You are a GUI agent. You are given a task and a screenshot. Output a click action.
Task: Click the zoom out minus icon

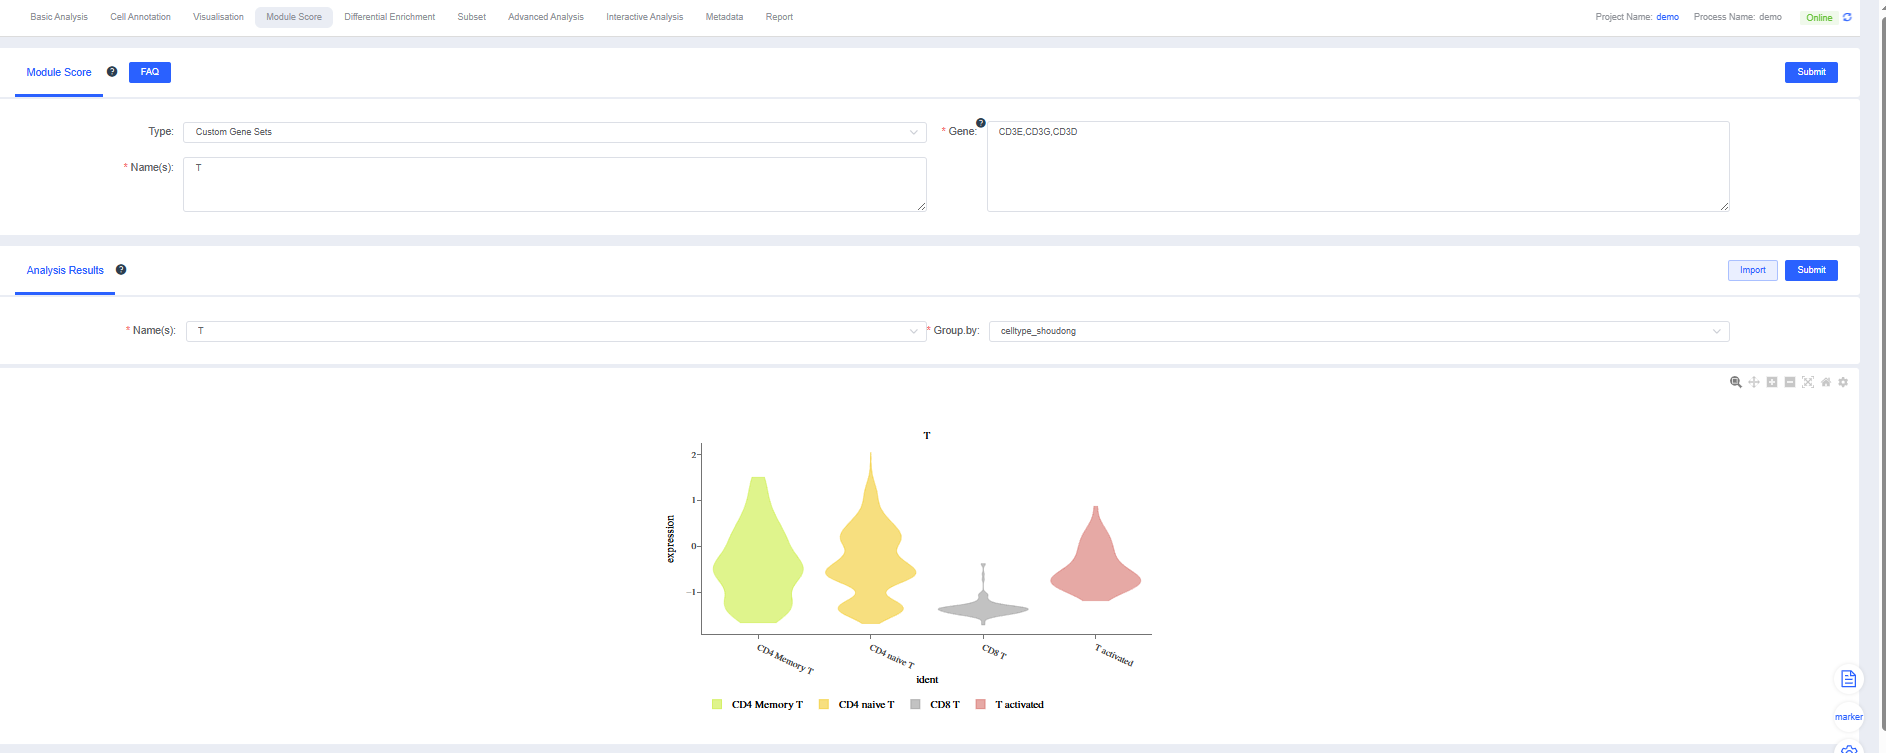pos(1790,382)
